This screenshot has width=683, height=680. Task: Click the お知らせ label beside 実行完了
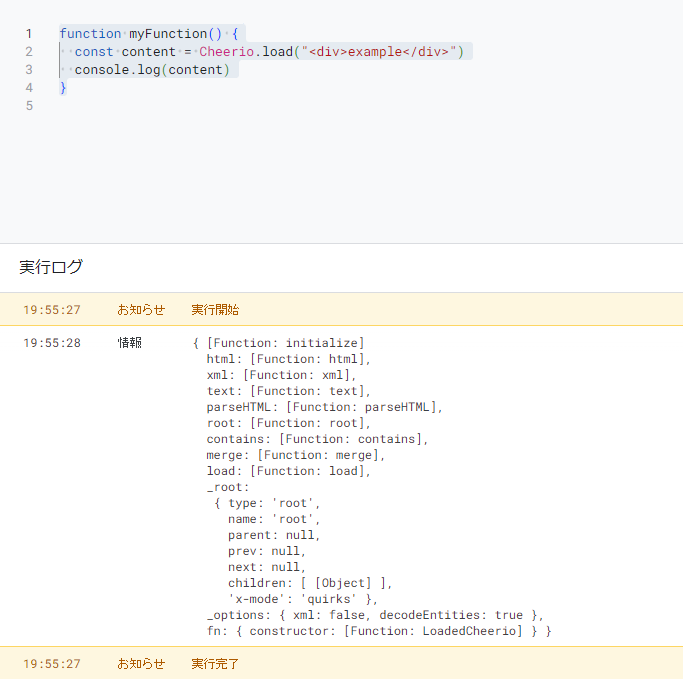[x=141, y=663]
